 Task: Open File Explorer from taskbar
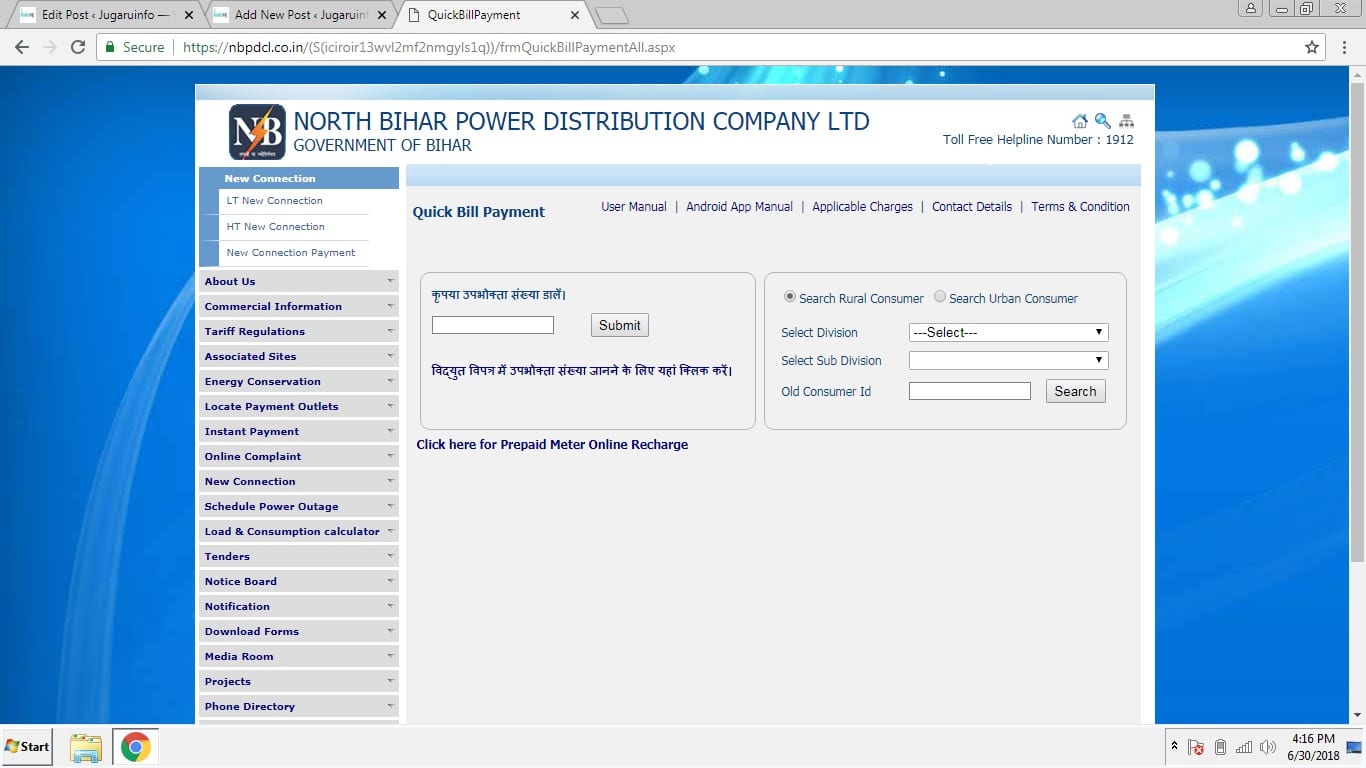click(x=86, y=747)
